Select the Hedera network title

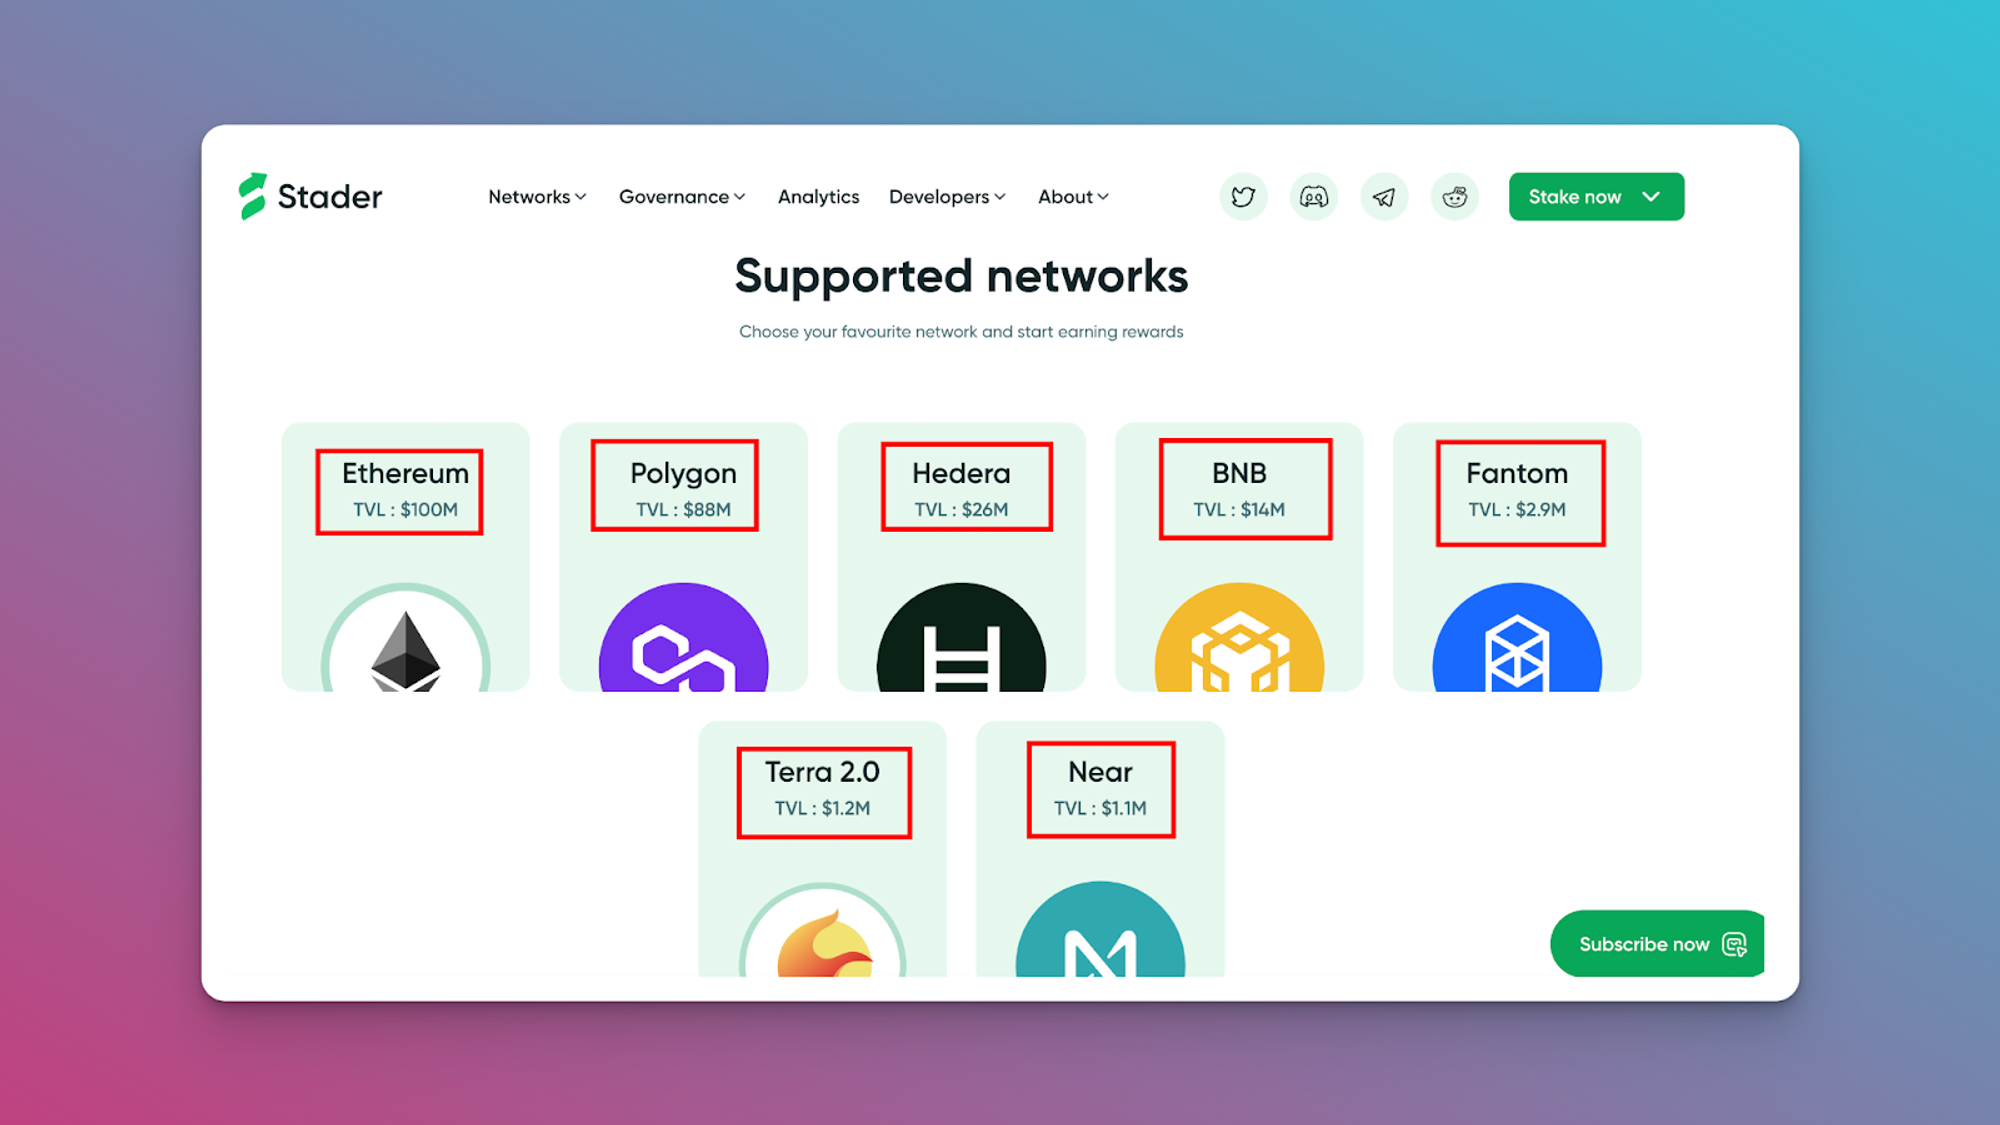pyautogui.click(x=961, y=473)
